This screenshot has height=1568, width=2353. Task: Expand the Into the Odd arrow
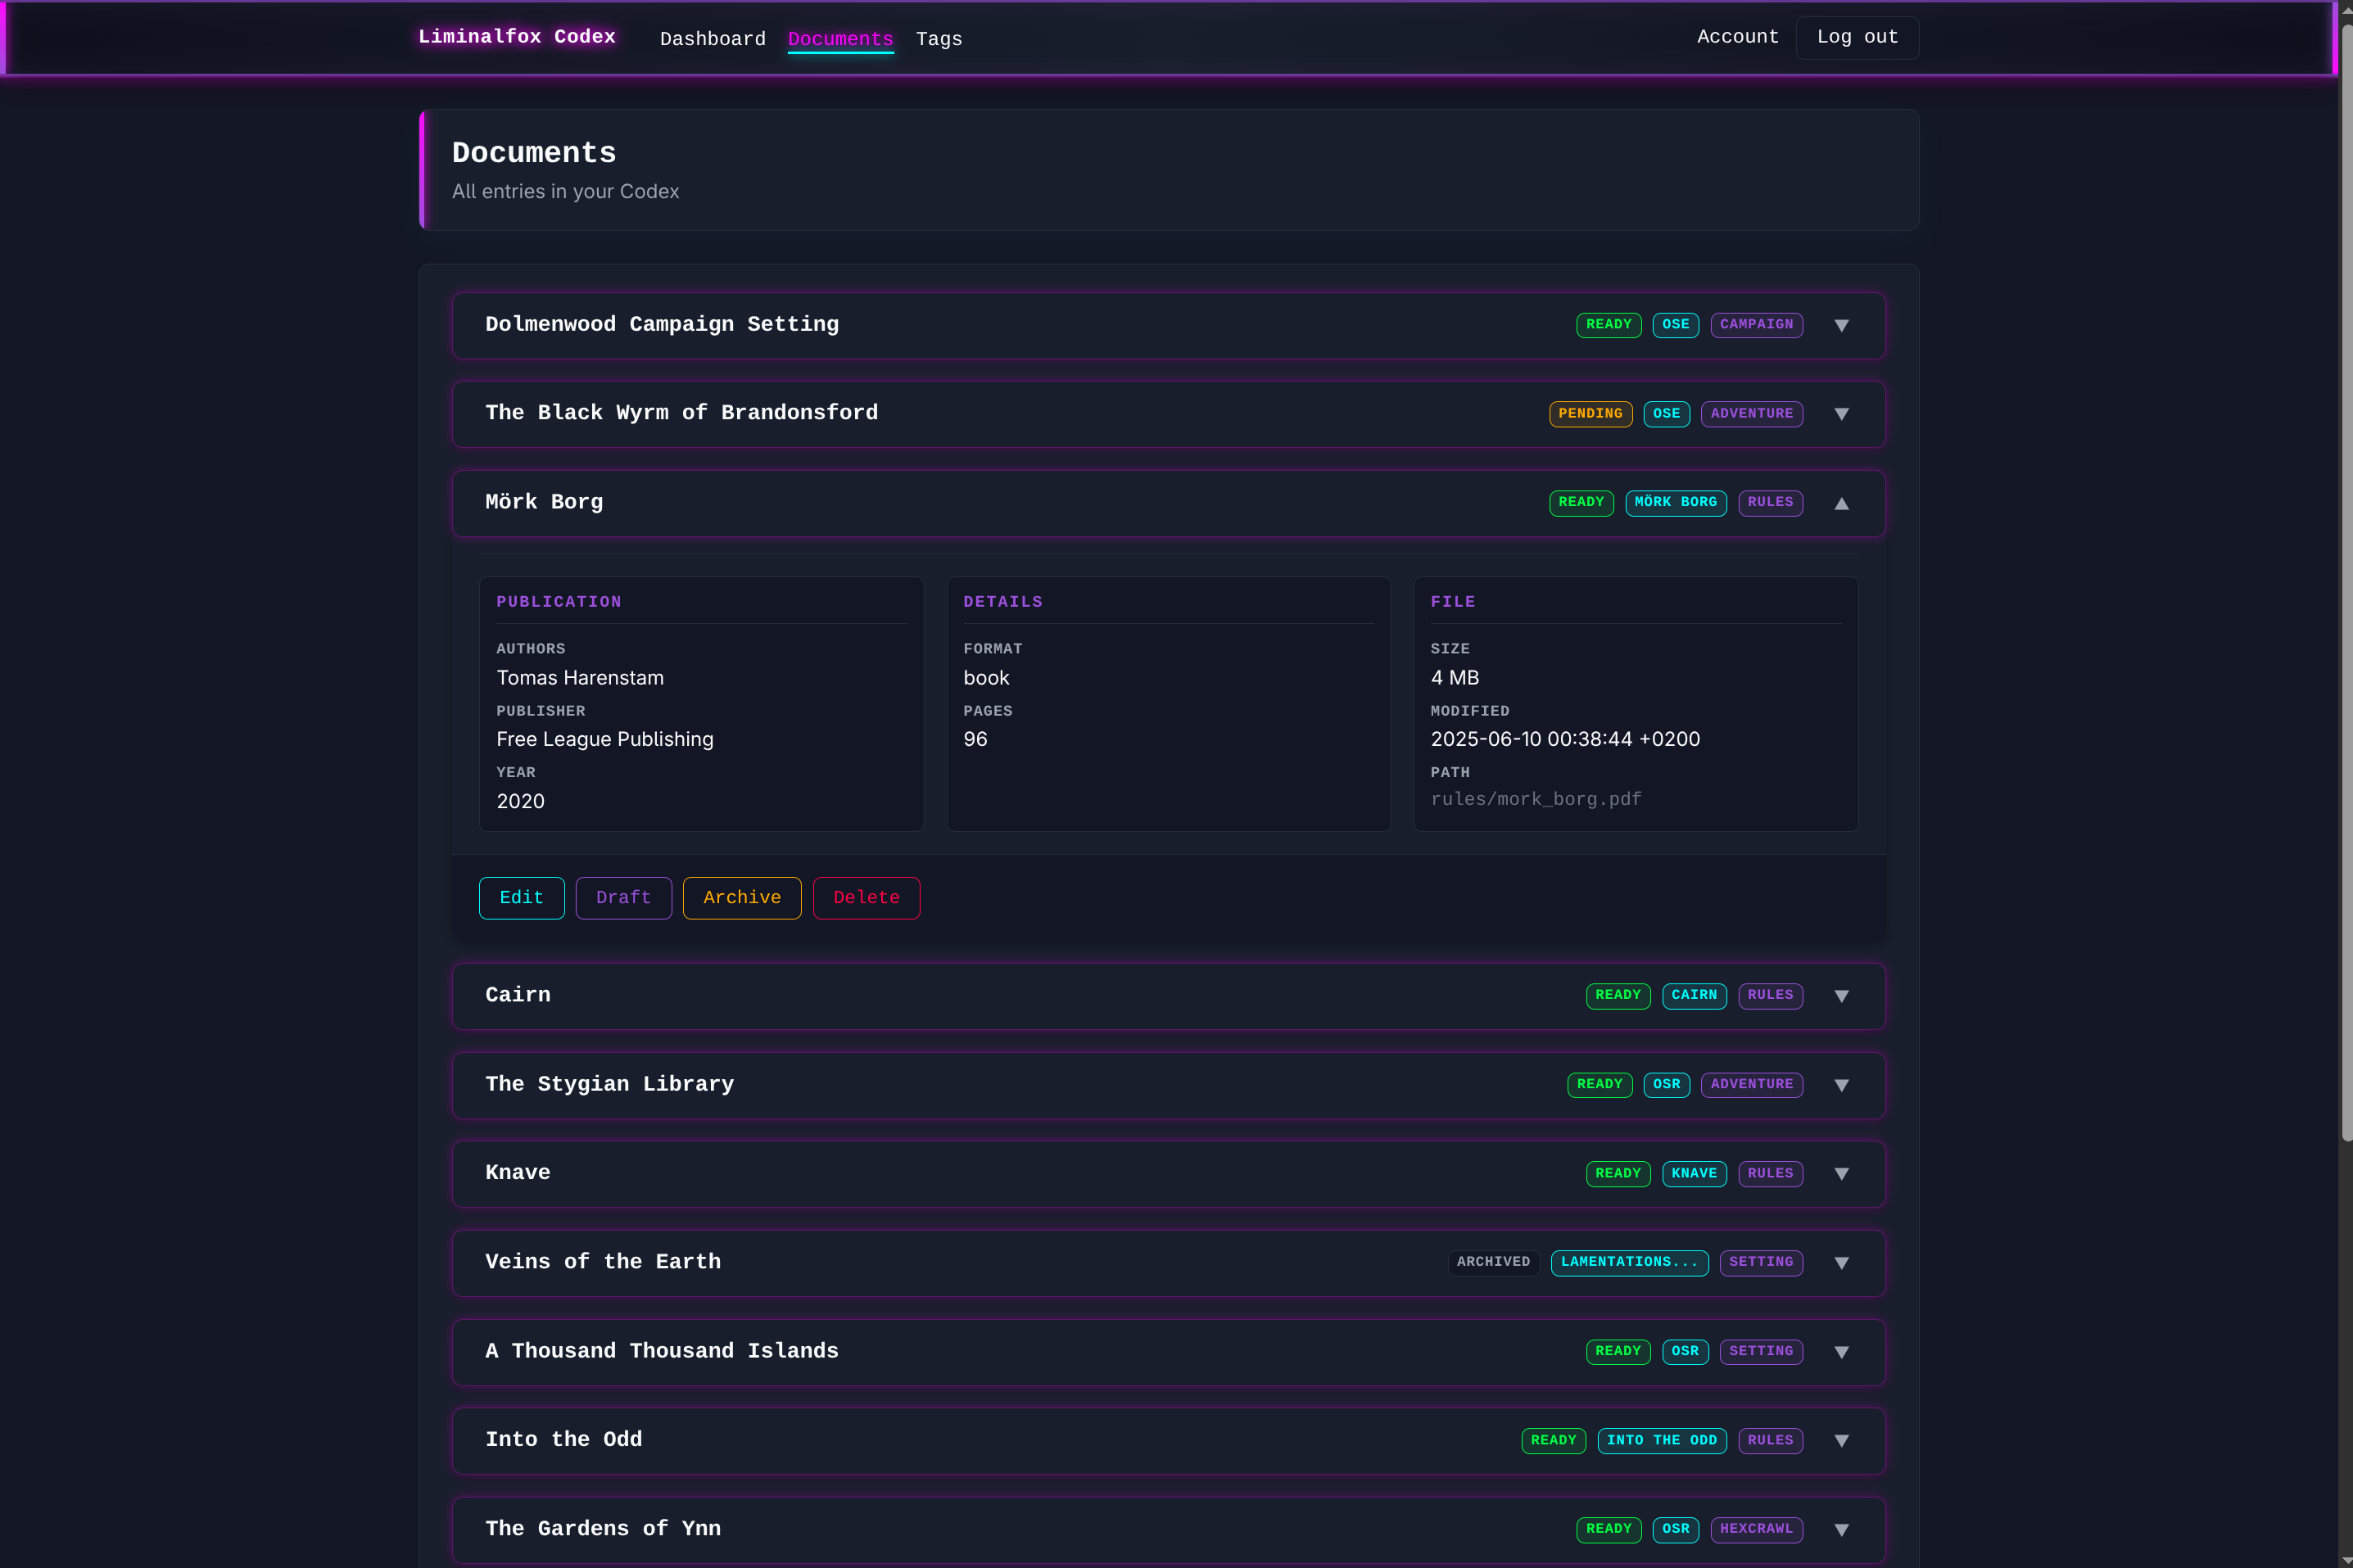click(x=1841, y=1441)
